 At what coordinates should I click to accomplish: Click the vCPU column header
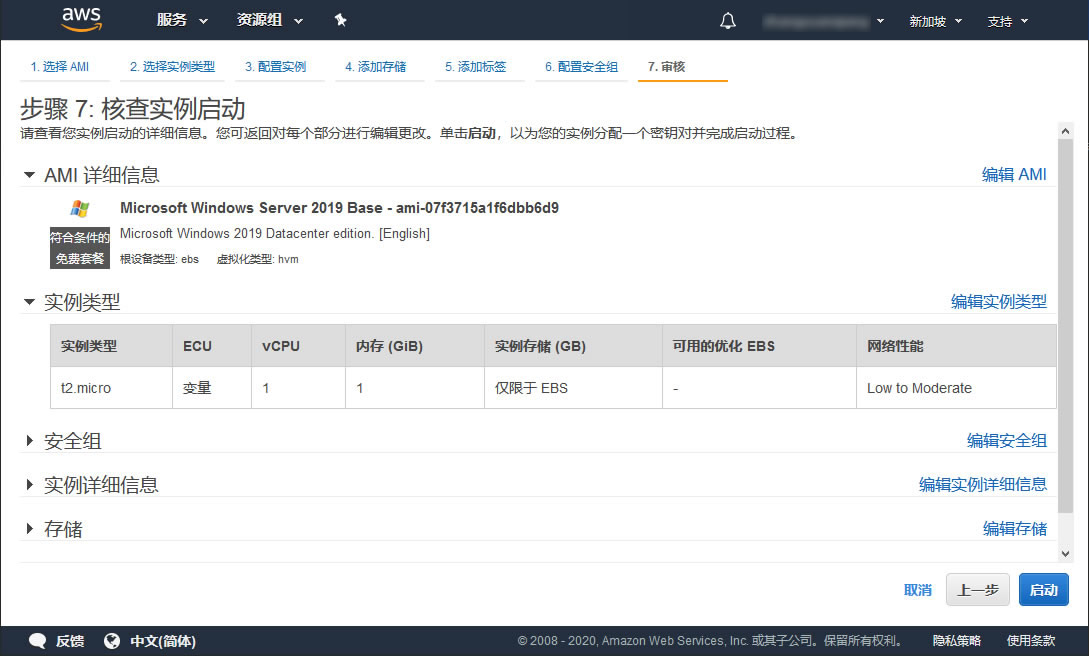[298, 346]
